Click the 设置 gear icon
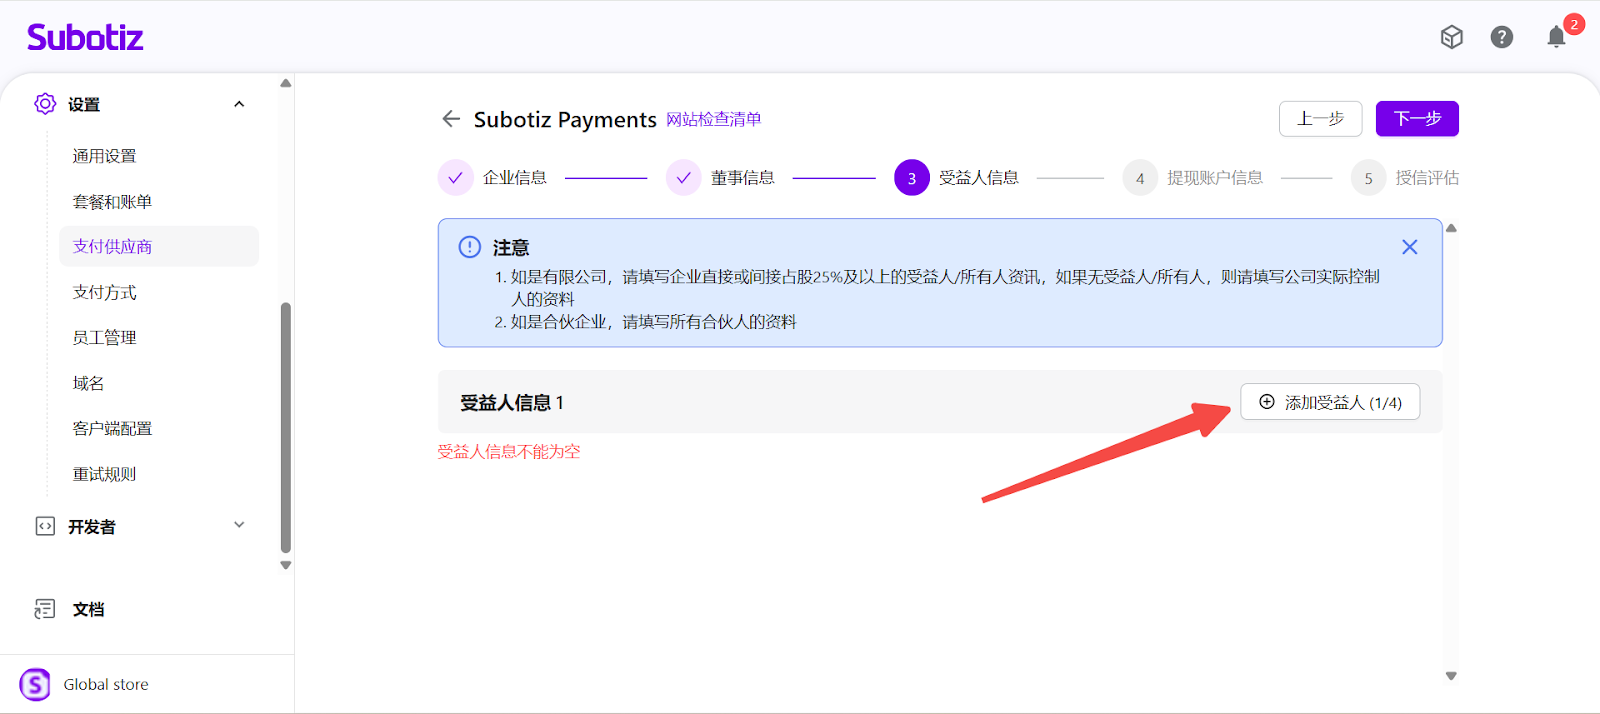Screen dimensions: 1600x714 pyautogui.click(x=45, y=104)
